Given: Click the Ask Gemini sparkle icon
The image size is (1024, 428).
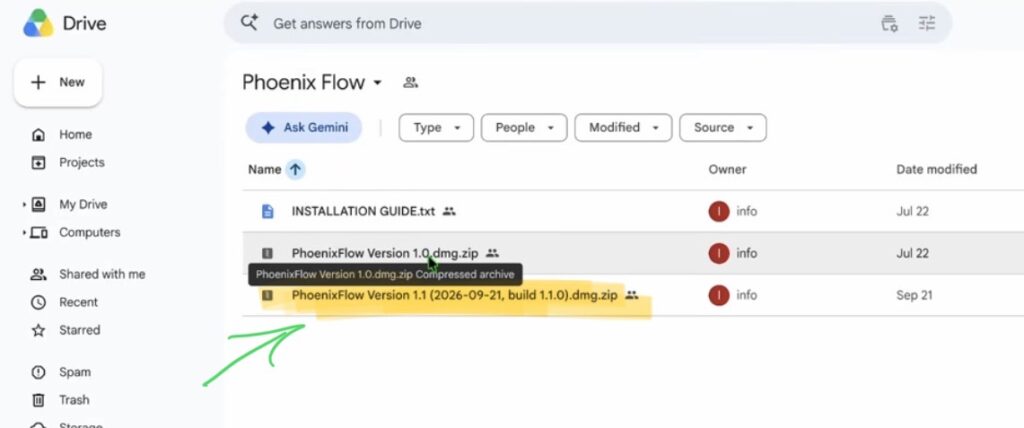Looking at the screenshot, I should (x=268, y=127).
